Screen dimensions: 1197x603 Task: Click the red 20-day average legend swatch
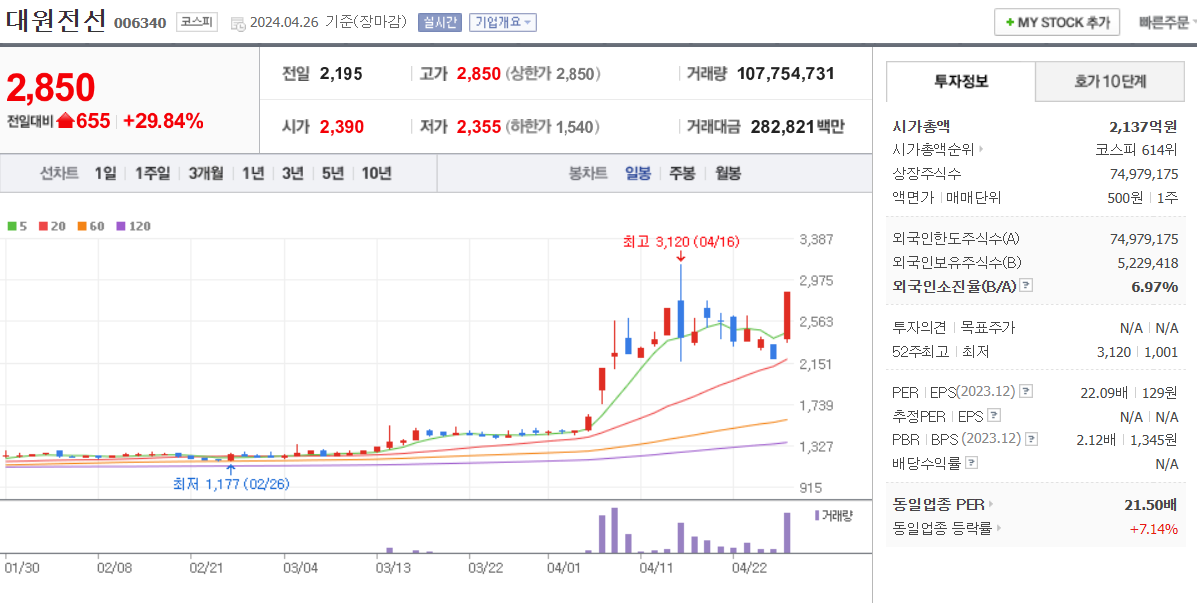pos(44,226)
